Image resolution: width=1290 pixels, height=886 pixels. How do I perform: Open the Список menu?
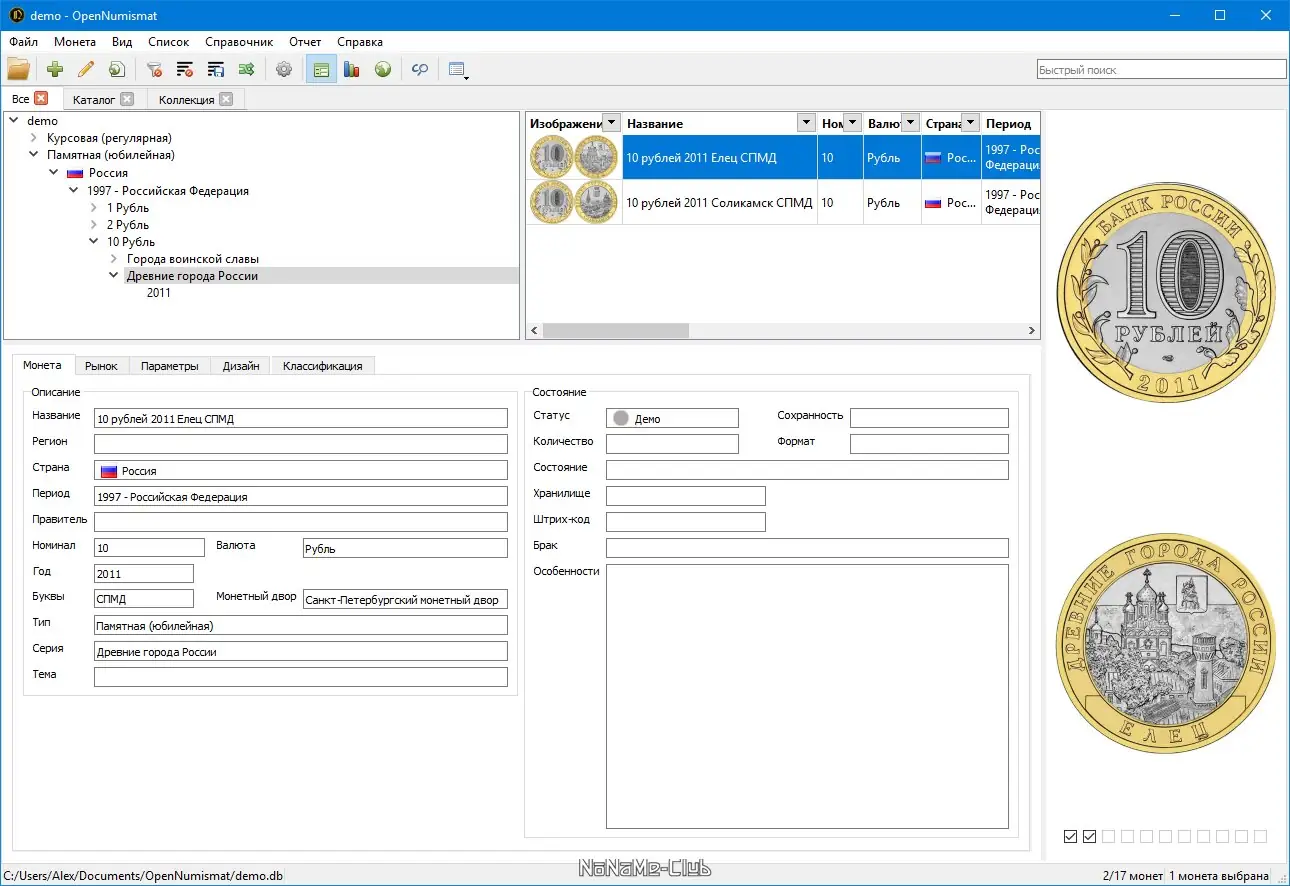(x=168, y=42)
